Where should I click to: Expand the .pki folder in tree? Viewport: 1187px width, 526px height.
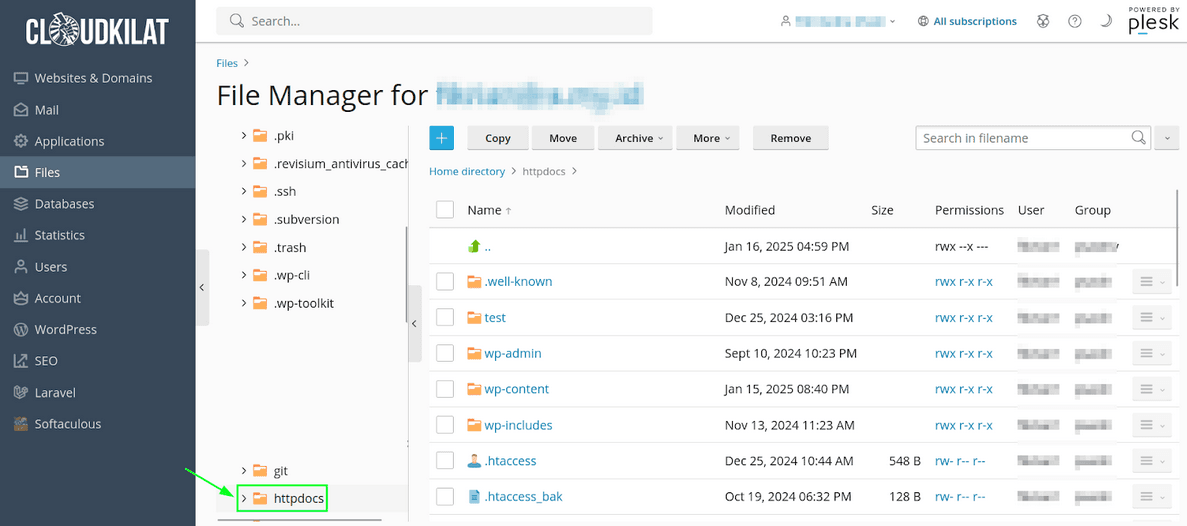pyautogui.click(x=244, y=135)
